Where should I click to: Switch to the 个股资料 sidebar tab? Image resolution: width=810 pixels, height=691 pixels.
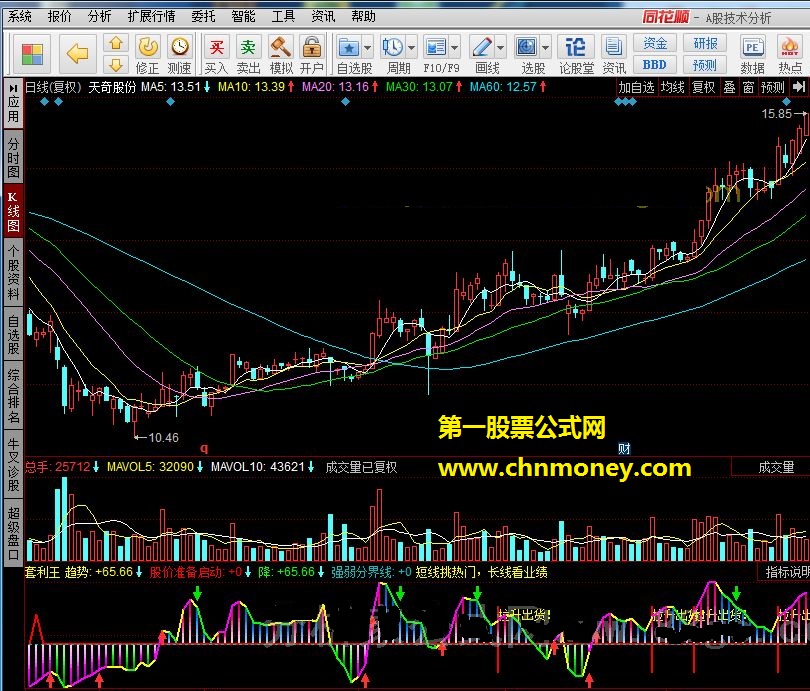tap(13, 272)
